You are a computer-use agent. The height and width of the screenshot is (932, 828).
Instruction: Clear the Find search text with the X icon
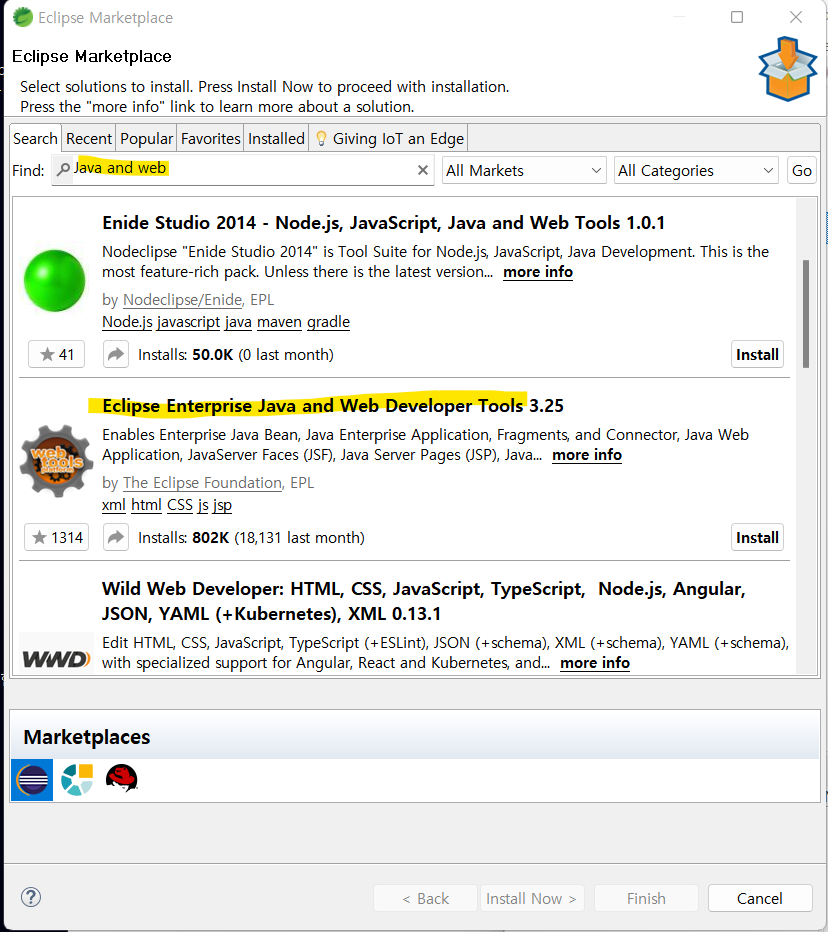[x=423, y=170]
